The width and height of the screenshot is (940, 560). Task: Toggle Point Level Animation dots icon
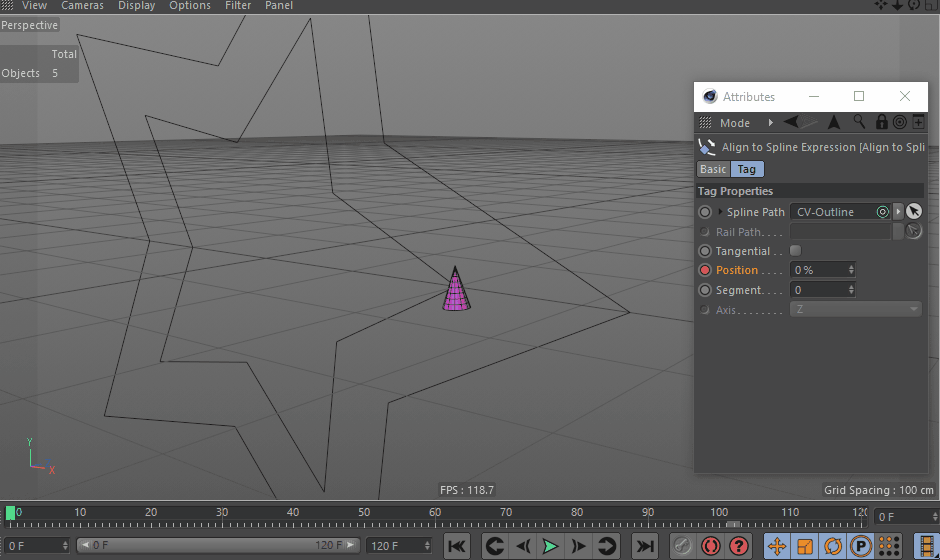[889, 546]
